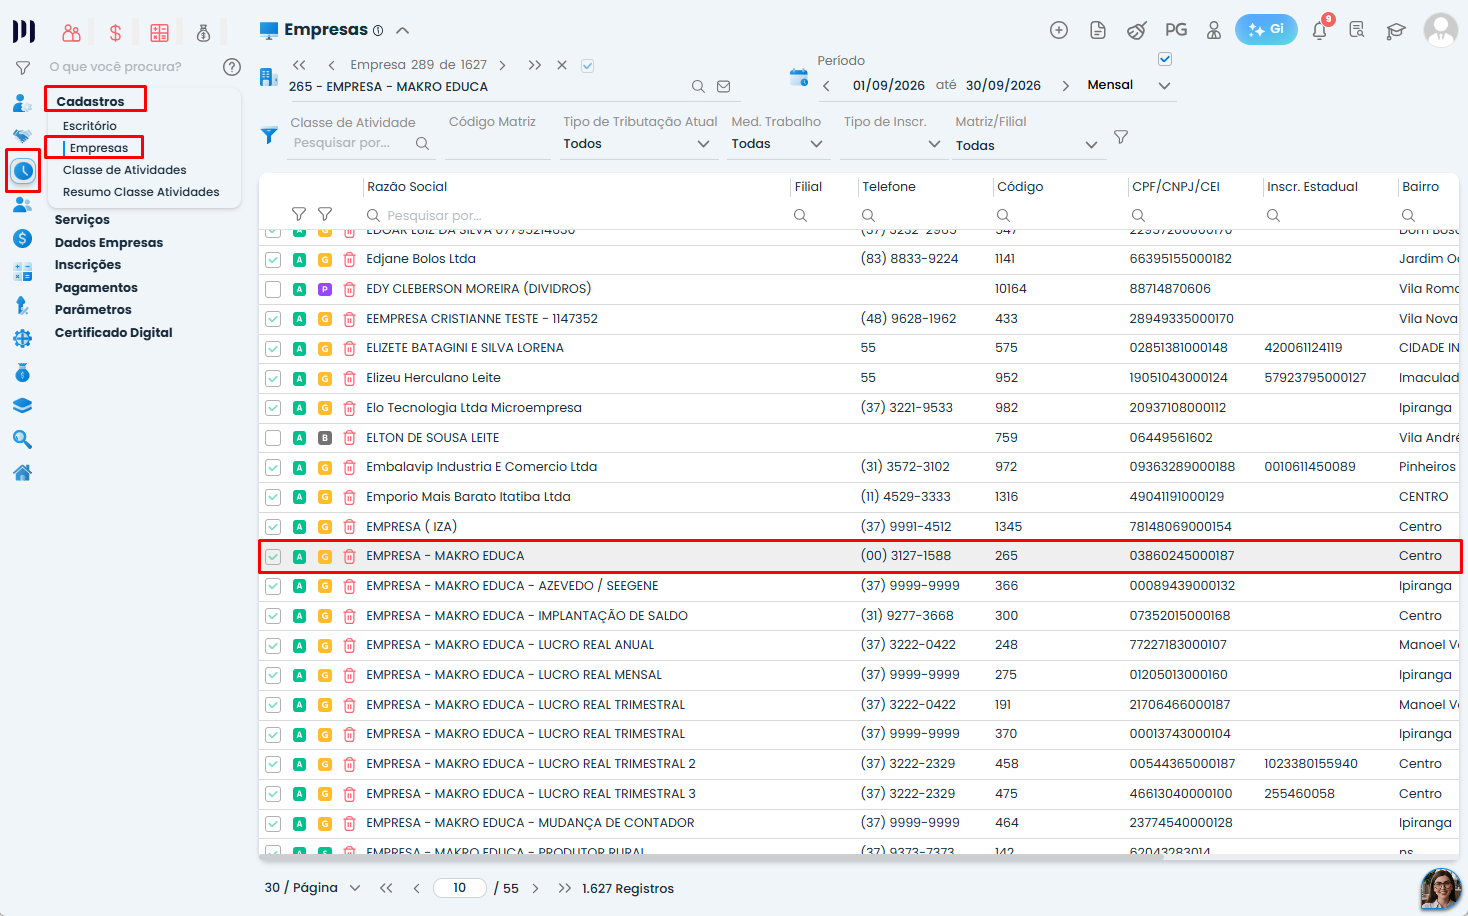Click the calendar icon next to Período
The width and height of the screenshot is (1468, 916).
click(798, 77)
